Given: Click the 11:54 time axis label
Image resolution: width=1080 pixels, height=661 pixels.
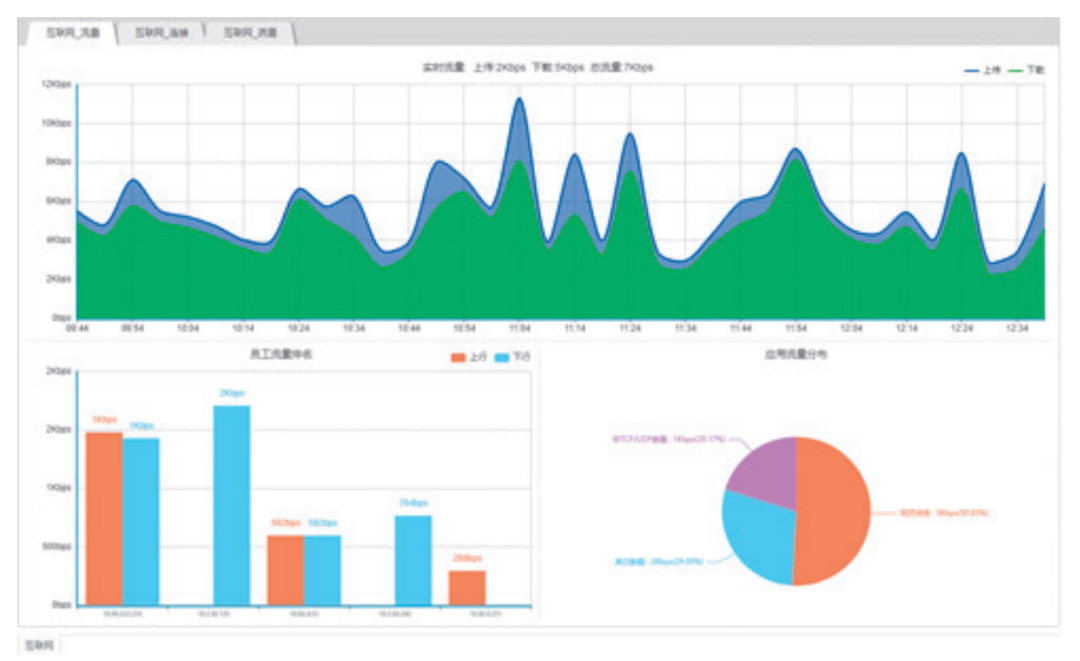Looking at the screenshot, I should pyautogui.click(x=796, y=328).
